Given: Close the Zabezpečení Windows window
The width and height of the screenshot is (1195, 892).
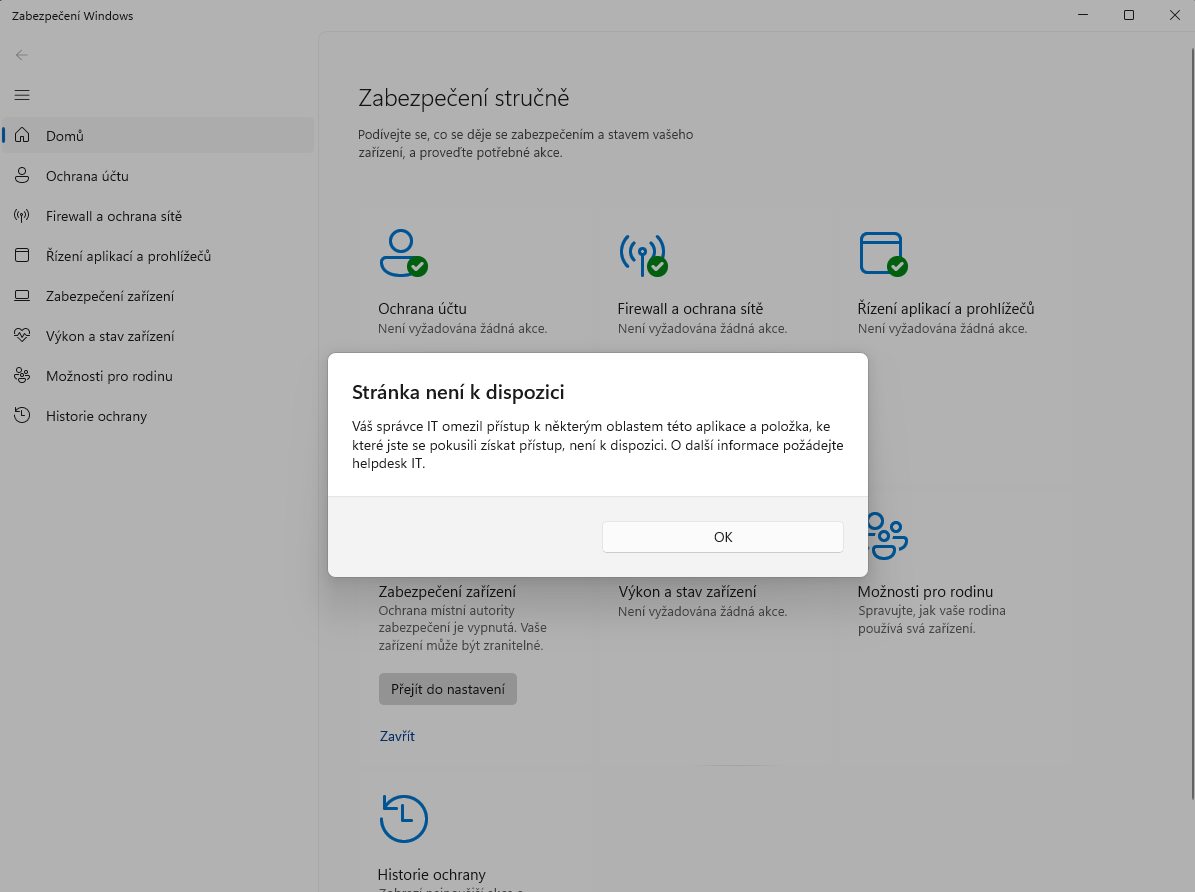Looking at the screenshot, I should [x=1174, y=15].
